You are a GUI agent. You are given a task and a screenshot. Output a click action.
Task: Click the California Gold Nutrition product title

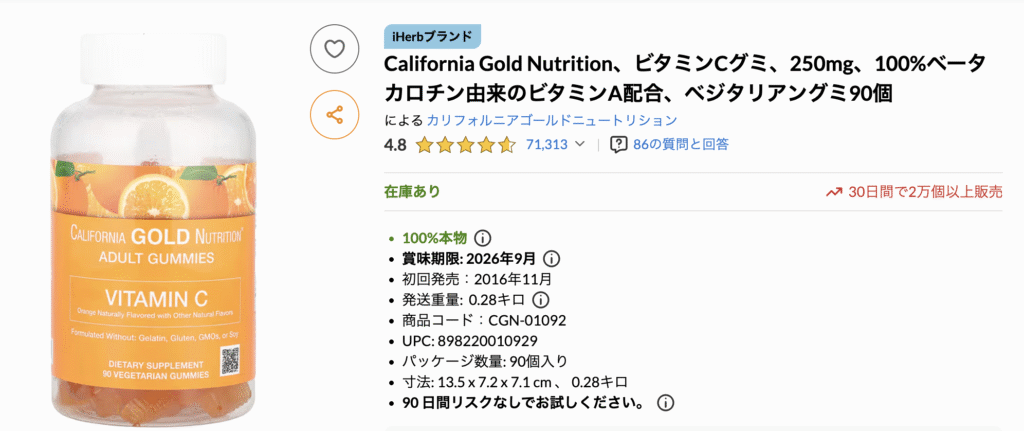coord(685,78)
